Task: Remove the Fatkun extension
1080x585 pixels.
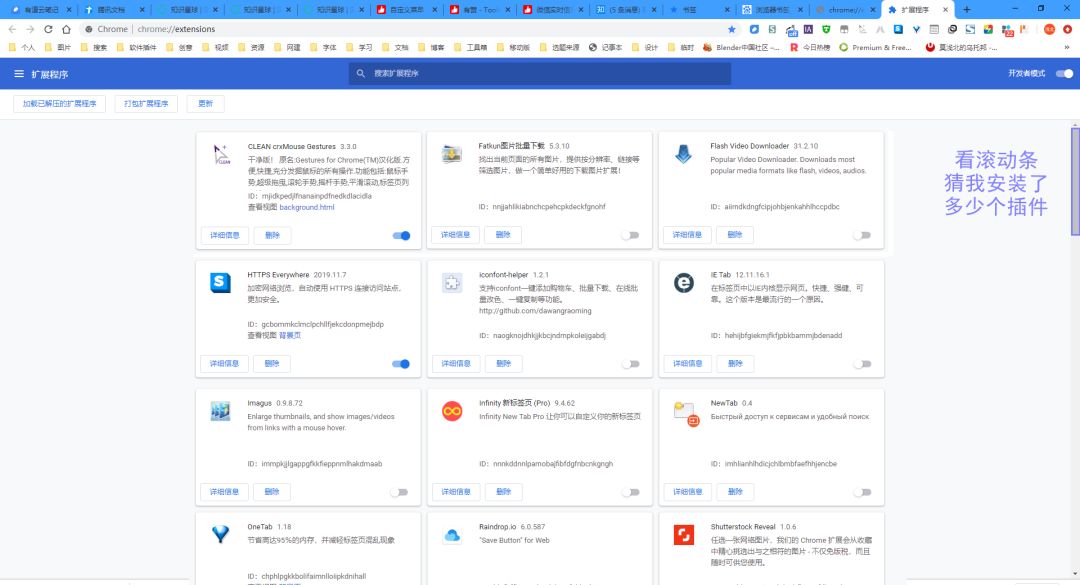Action: 503,235
